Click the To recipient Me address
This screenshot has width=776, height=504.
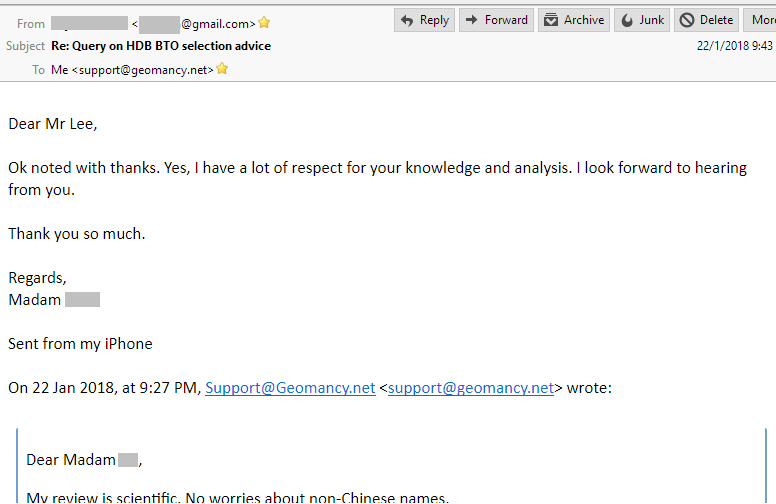point(132,69)
